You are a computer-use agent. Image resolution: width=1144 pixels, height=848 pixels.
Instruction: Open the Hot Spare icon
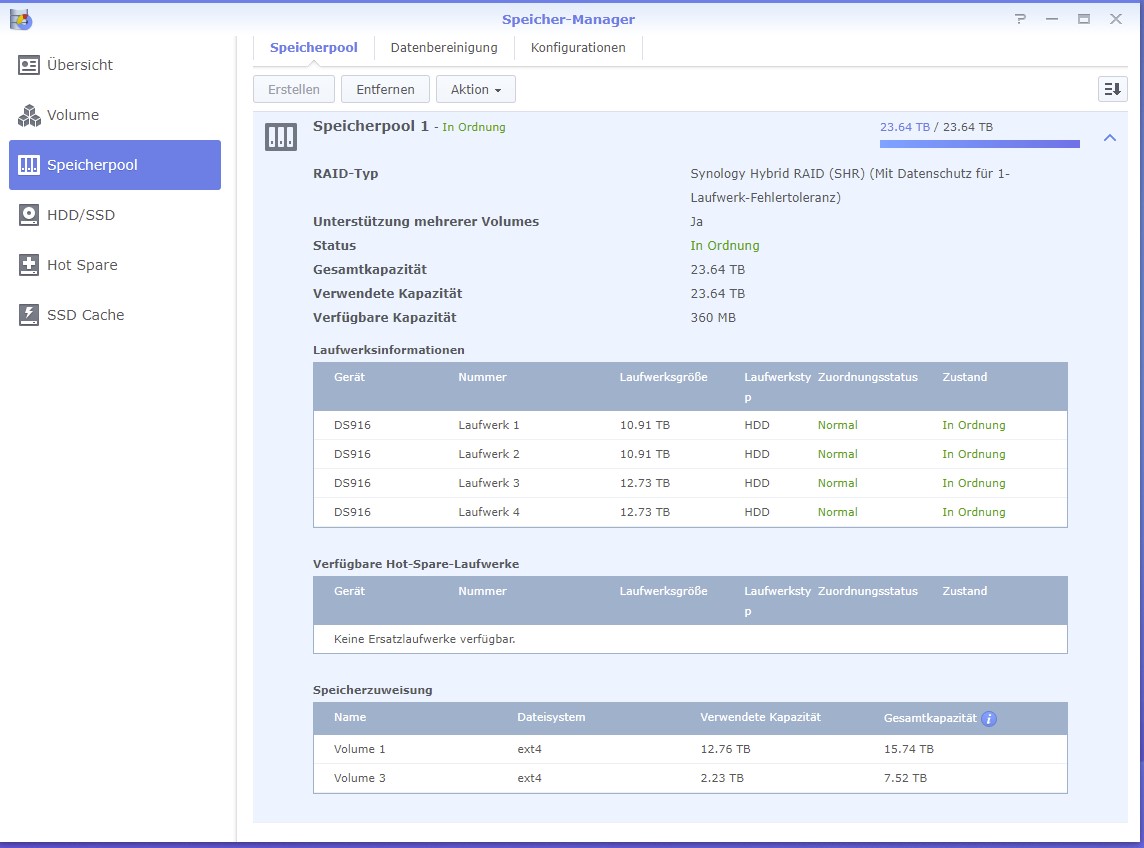point(29,265)
